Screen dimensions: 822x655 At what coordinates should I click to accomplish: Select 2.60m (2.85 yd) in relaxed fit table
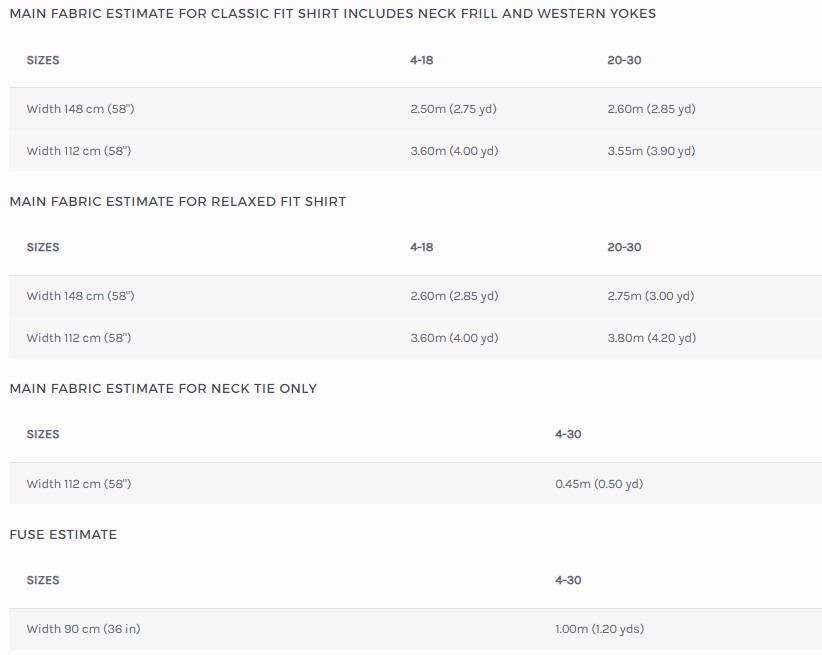click(453, 296)
